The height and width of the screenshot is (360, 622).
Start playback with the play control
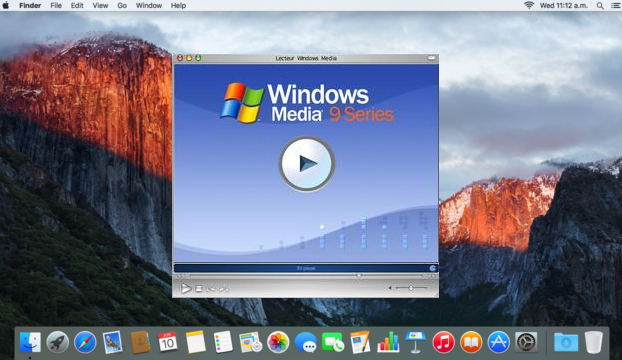pyautogui.click(x=186, y=288)
